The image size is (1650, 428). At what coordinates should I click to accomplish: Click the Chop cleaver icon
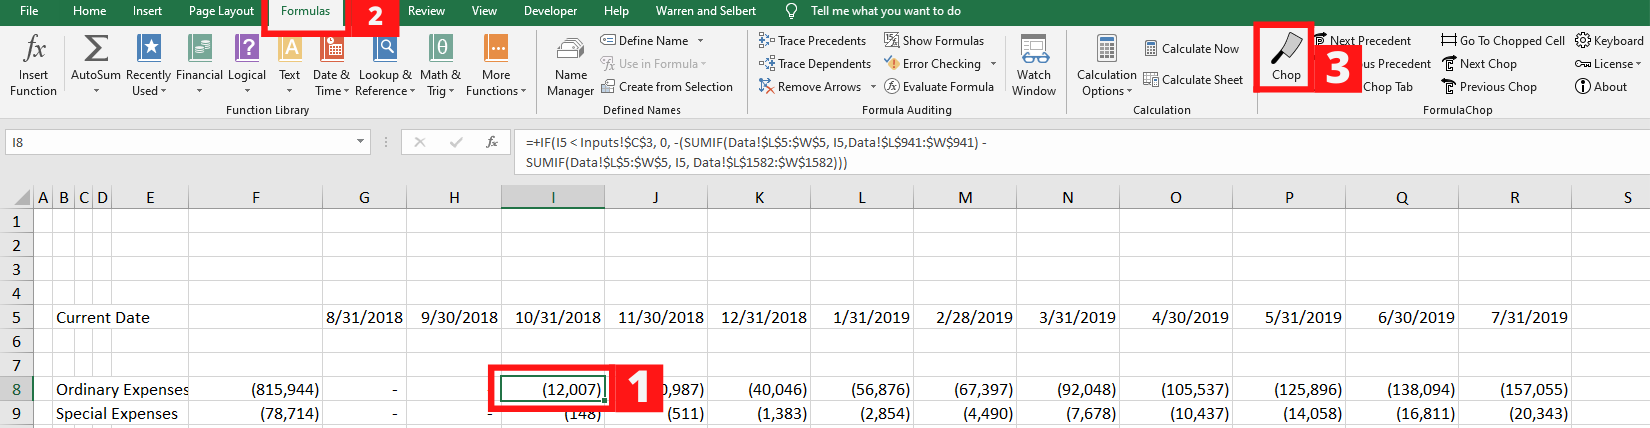point(1286,50)
